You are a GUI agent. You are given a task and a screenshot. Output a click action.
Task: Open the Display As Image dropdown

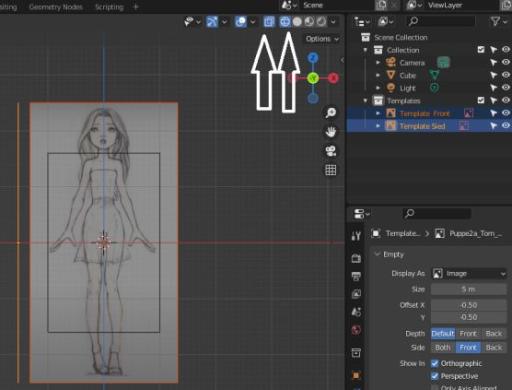(x=469, y=274)
